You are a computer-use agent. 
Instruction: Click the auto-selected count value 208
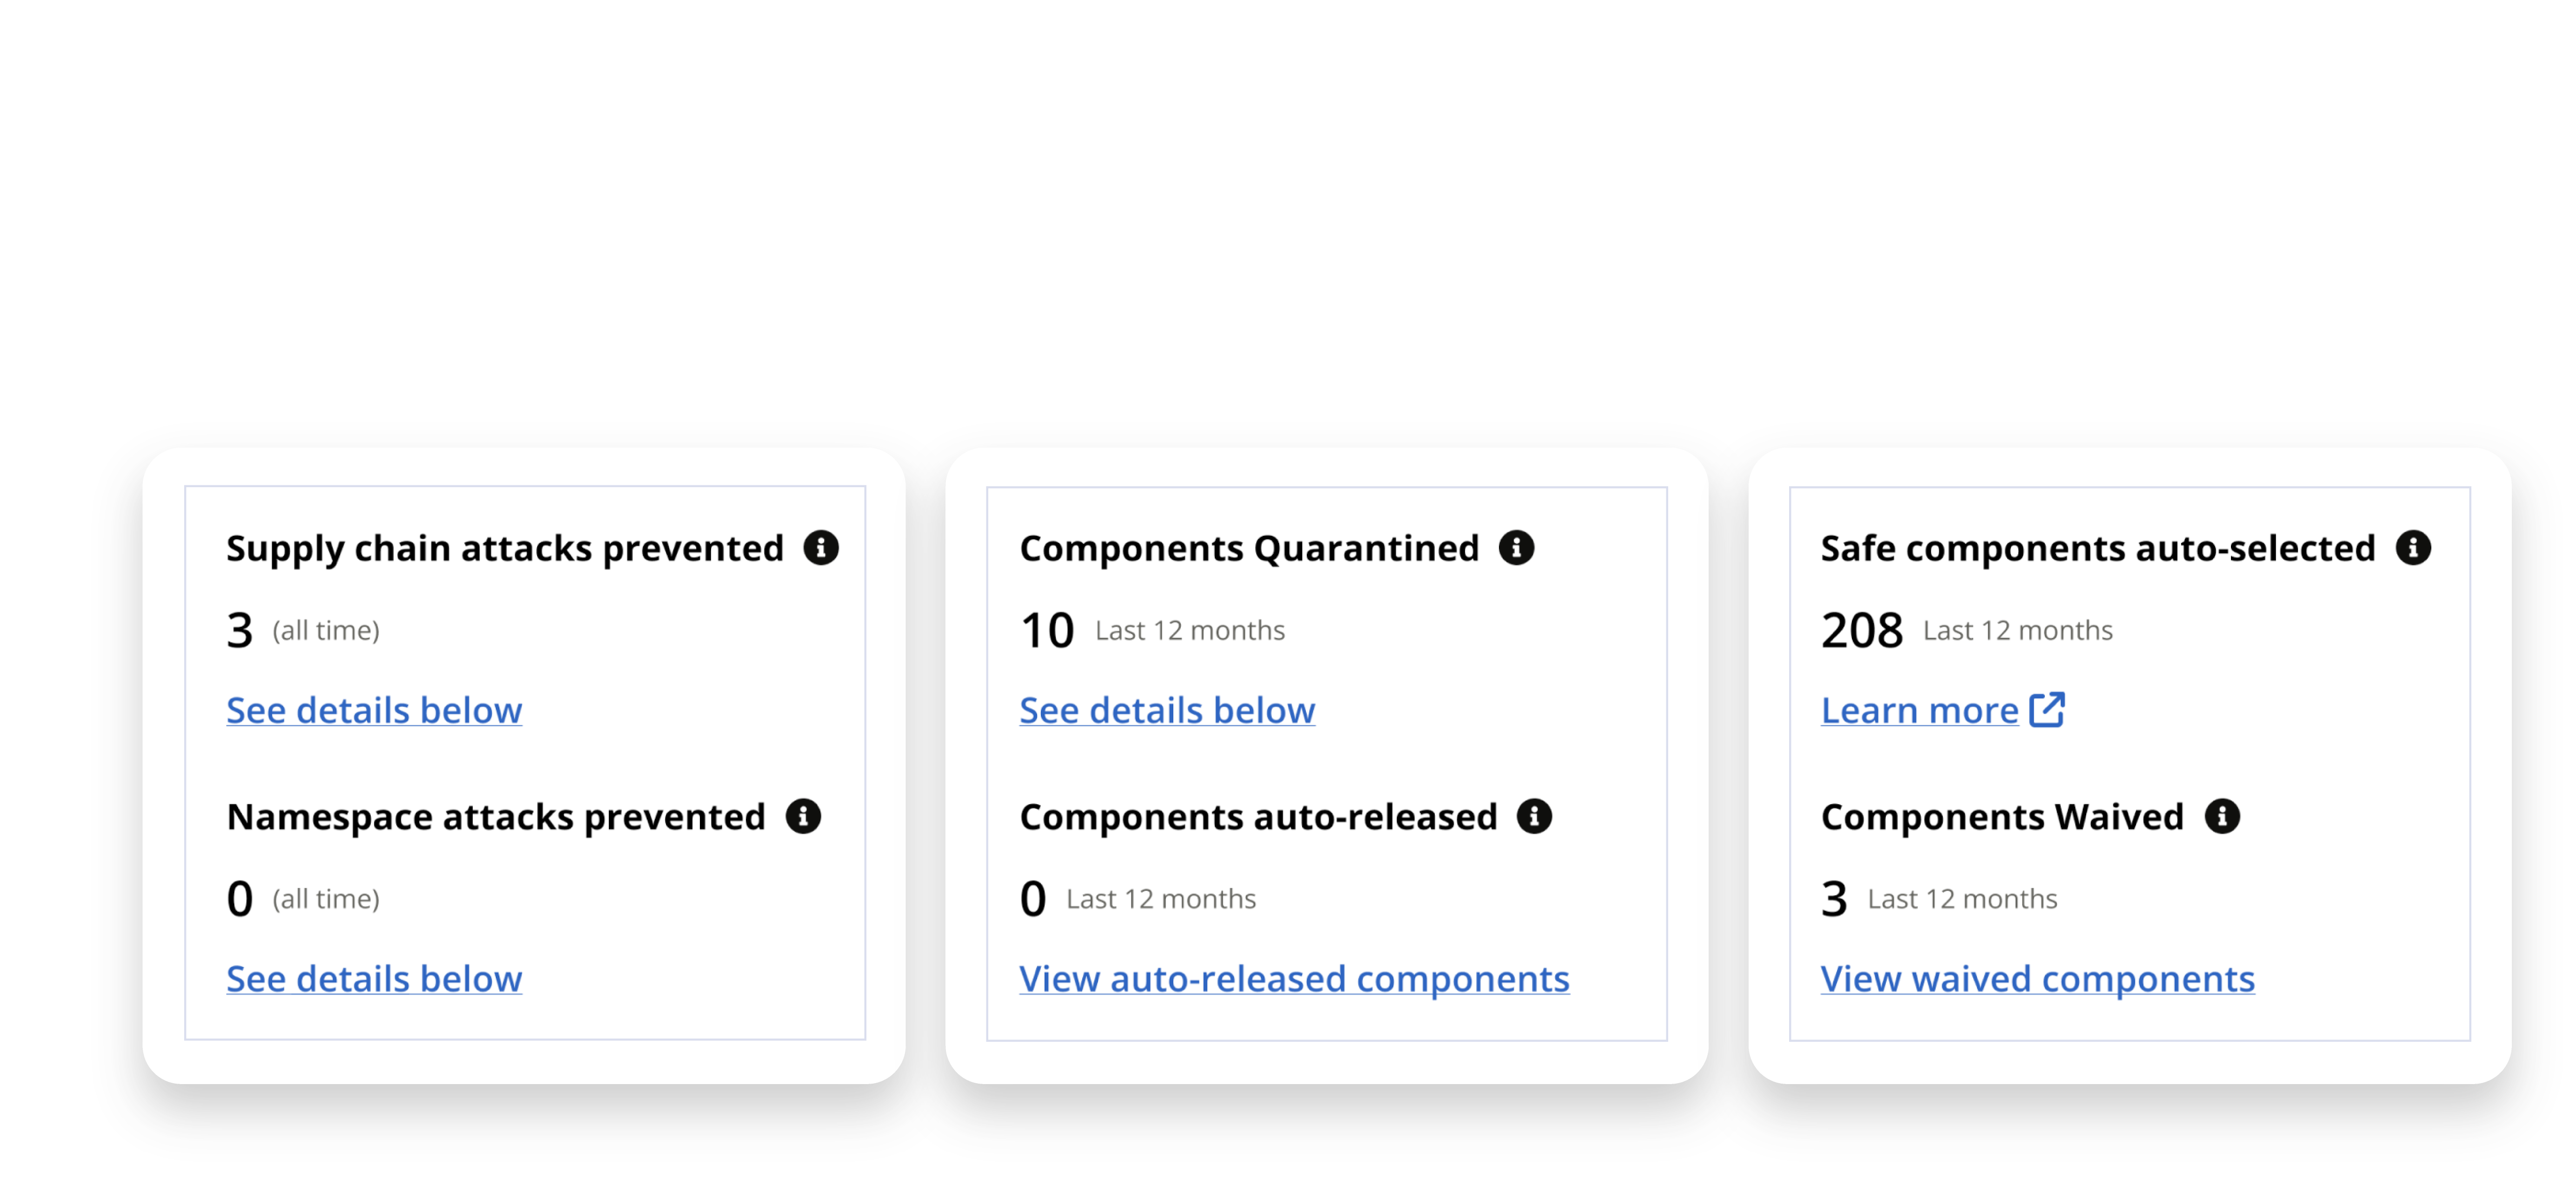pyautogui.click(x=1861, y=629)
